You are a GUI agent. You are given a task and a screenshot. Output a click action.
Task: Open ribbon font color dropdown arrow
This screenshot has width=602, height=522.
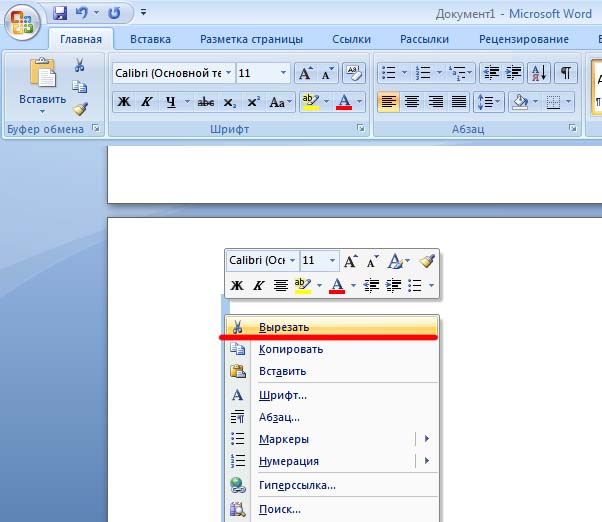tap(360, 102)
